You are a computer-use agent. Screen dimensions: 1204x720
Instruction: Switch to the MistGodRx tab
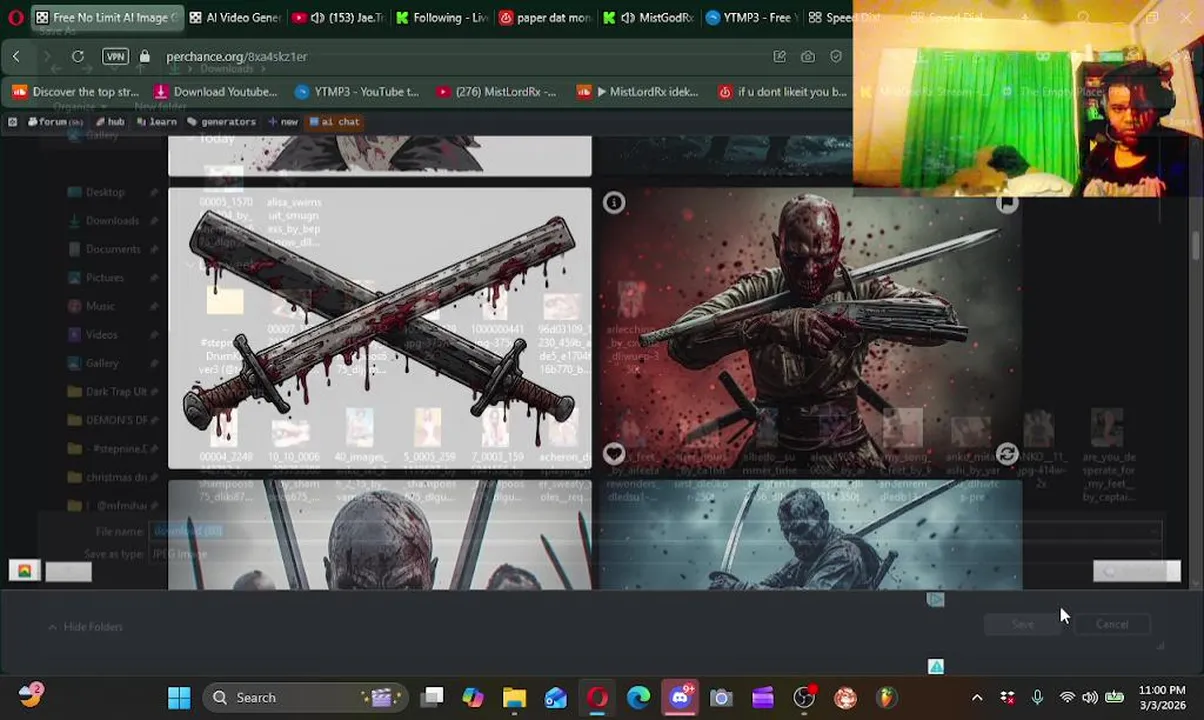(x=648, y=18)
